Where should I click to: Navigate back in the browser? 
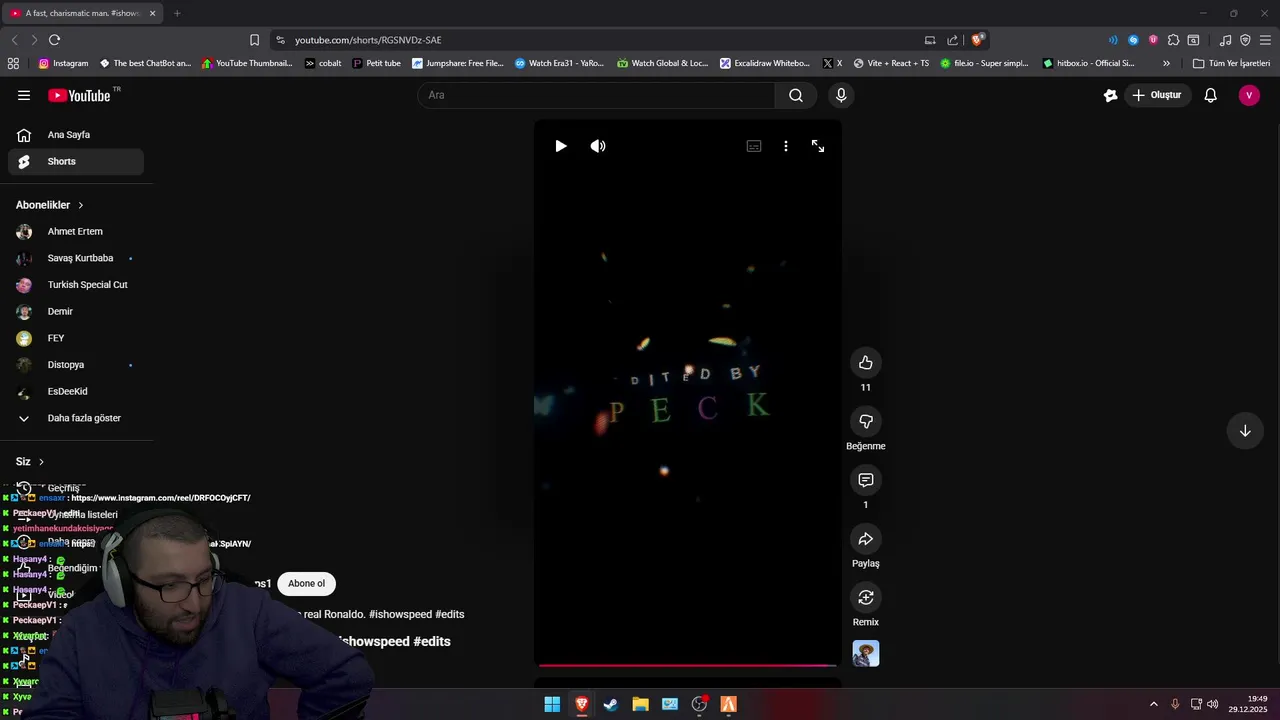pos(14,40)
